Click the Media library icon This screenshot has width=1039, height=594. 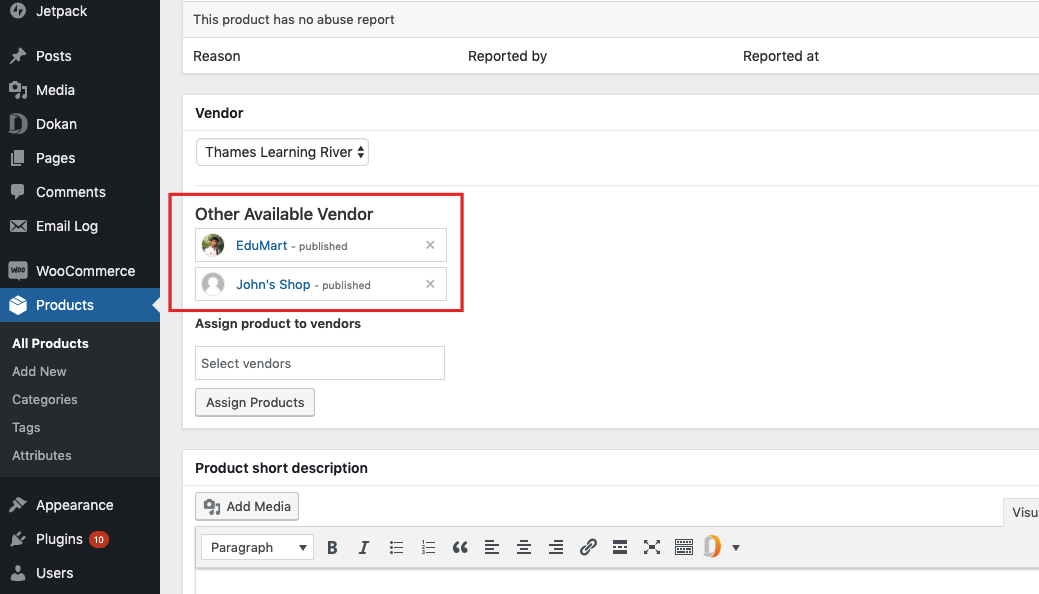[x=18, y=89]
